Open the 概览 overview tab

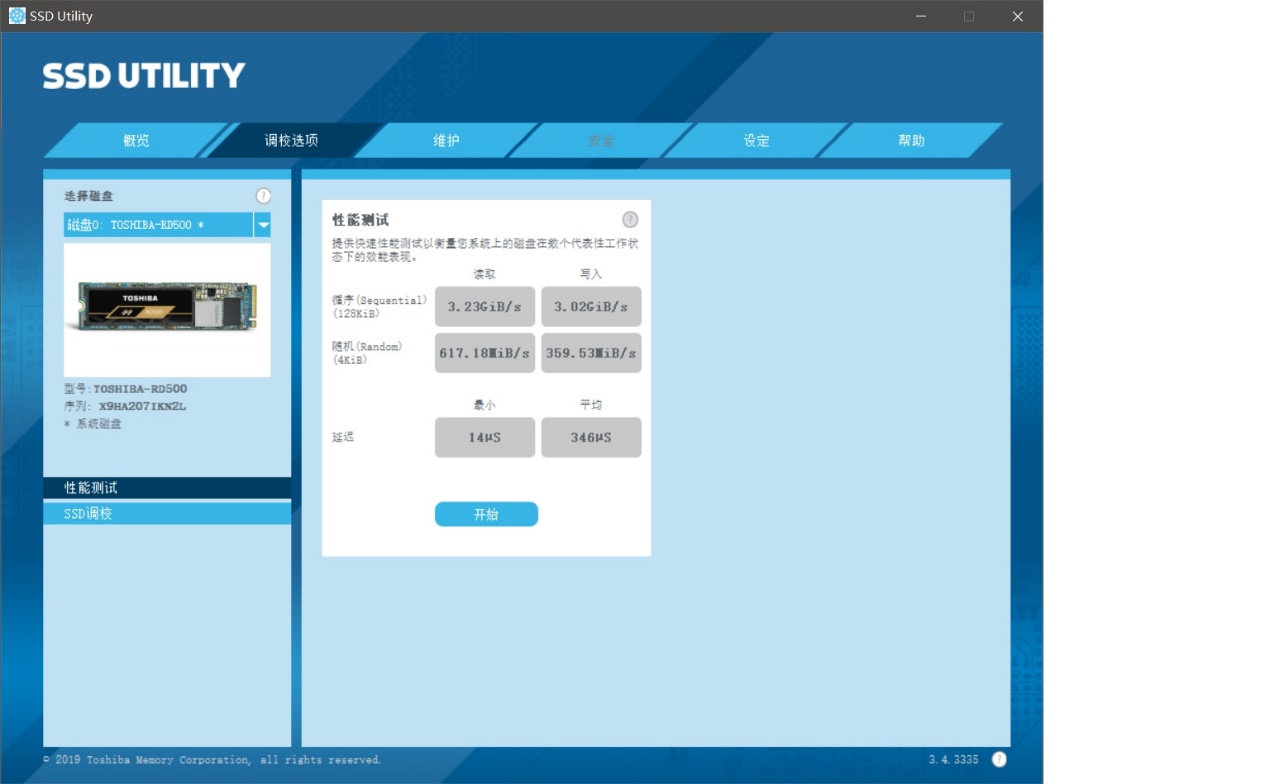(x=136, y=141)
